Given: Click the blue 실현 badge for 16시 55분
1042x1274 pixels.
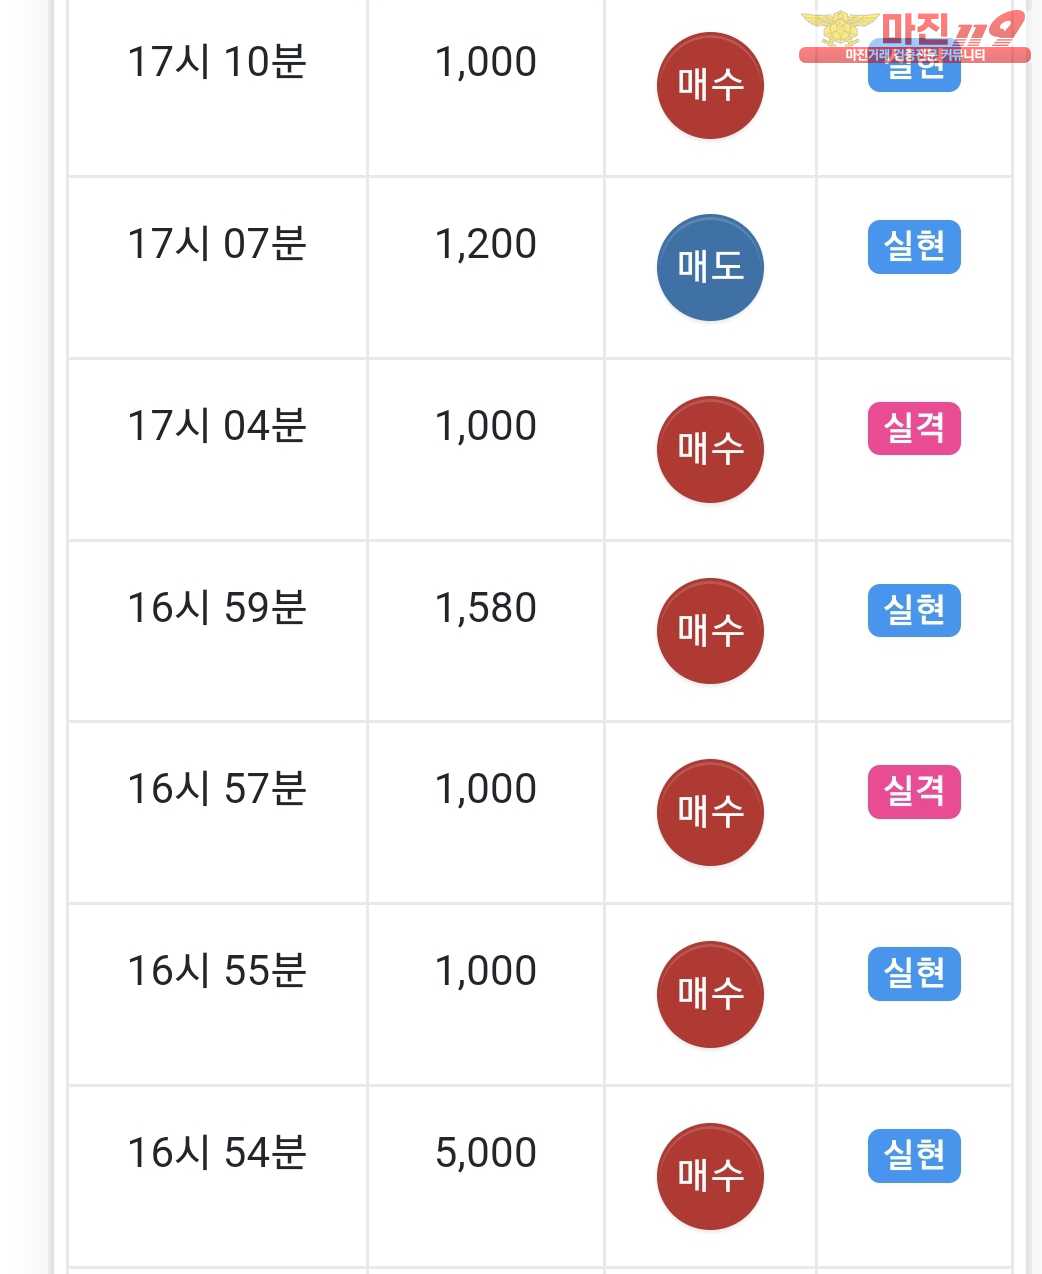Looking at the screenshot, I should click(914, 974).
